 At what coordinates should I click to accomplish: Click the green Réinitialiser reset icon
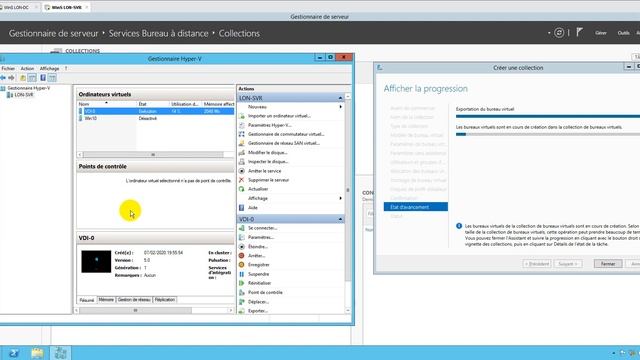(x=242, y=283)
